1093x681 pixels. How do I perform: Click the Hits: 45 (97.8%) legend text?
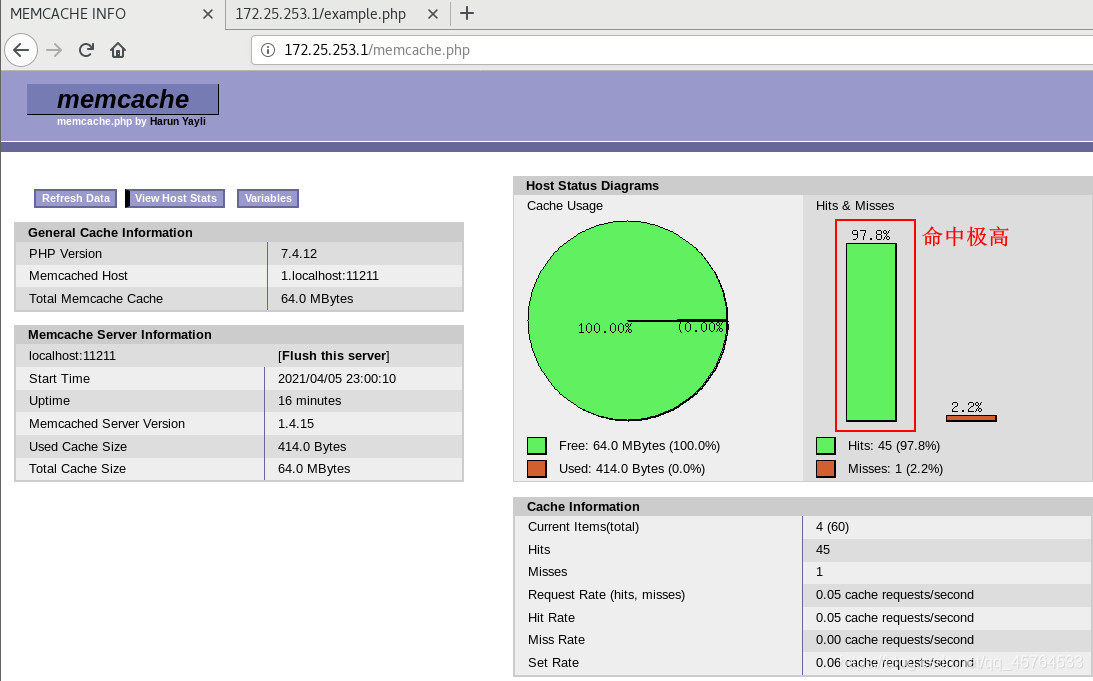pos(894,445)
